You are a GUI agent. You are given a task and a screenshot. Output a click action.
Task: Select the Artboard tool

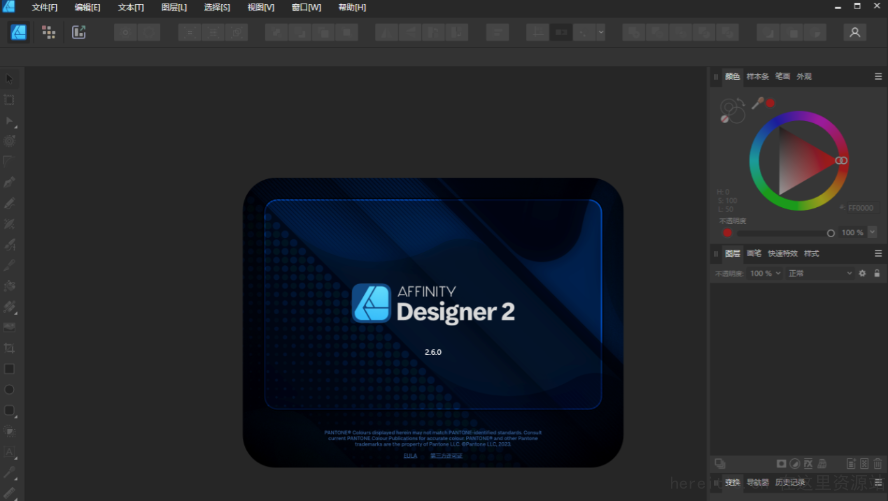[x=9, y=100]
